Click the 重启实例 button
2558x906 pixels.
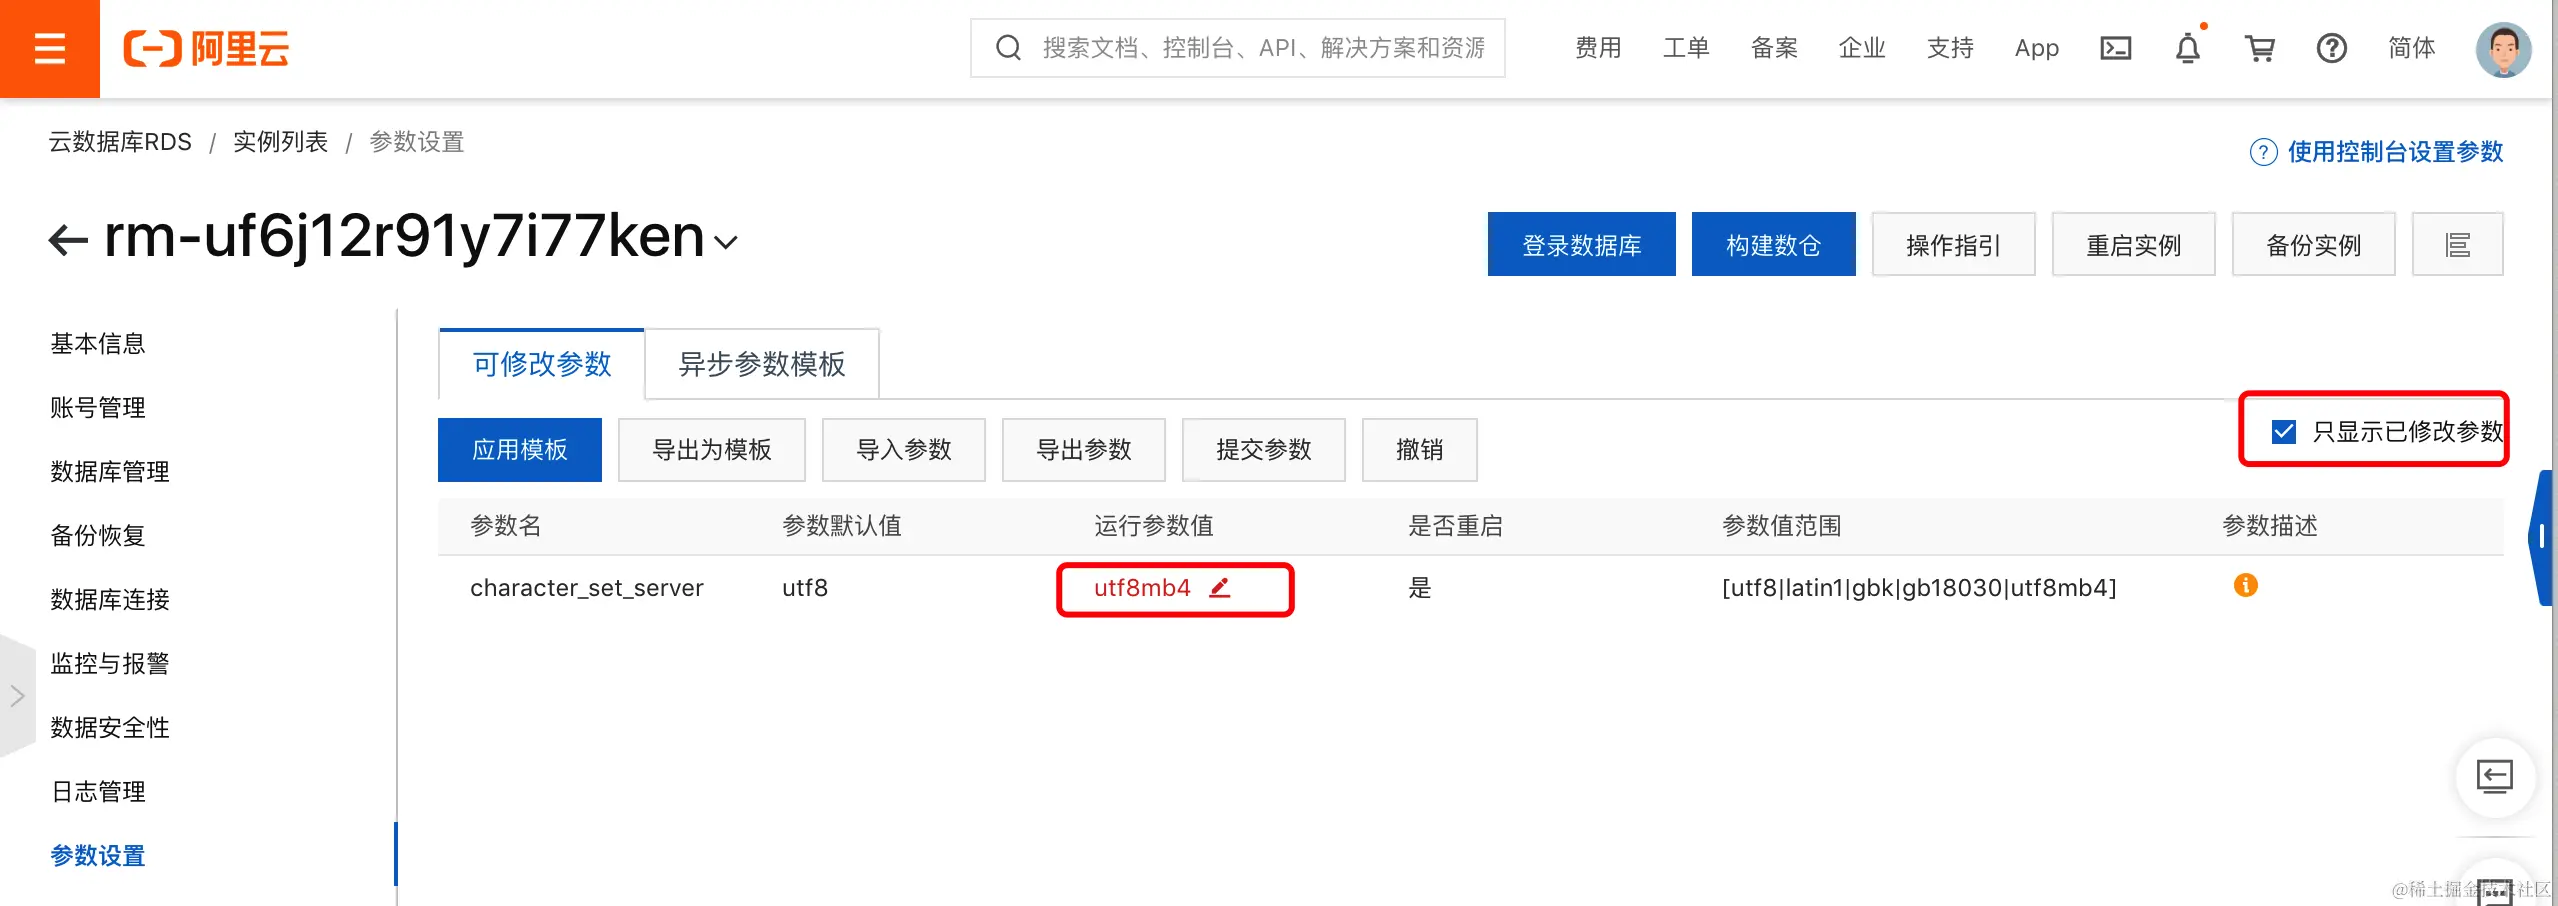(2133, 244)
